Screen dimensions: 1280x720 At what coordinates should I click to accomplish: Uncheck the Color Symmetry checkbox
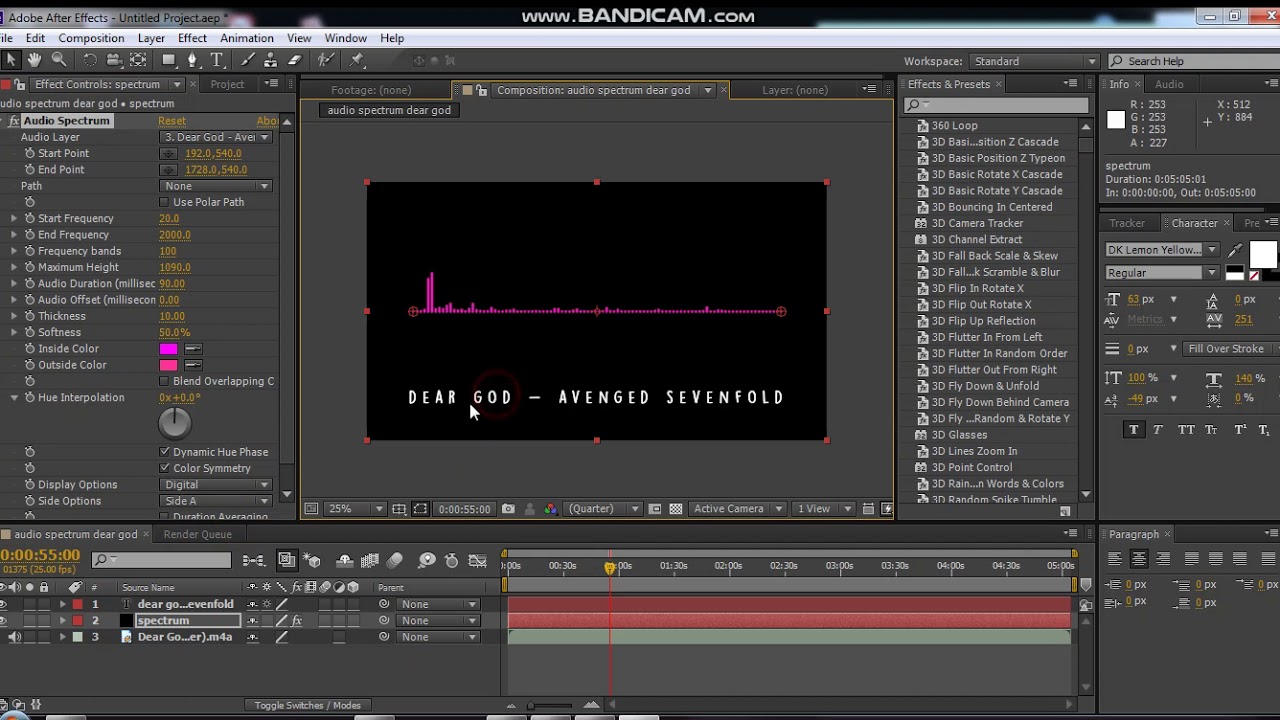coord(165,468)
